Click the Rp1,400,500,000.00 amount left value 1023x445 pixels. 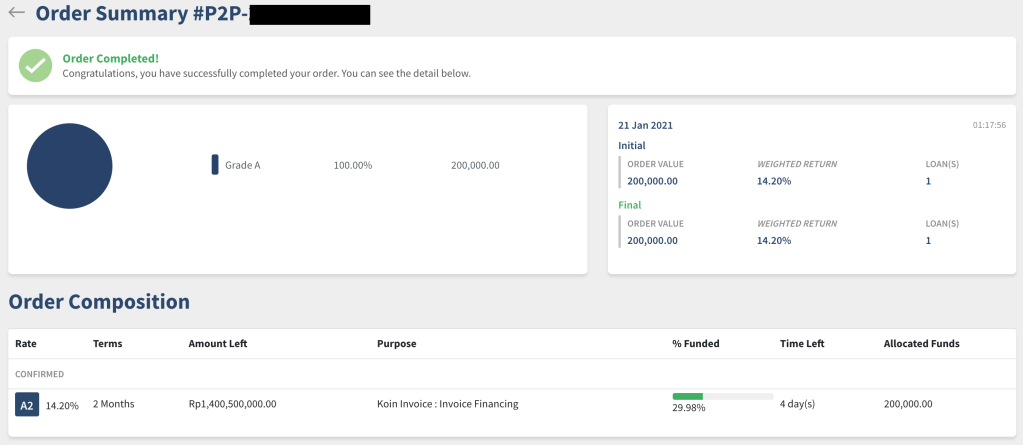pos(232,404)
